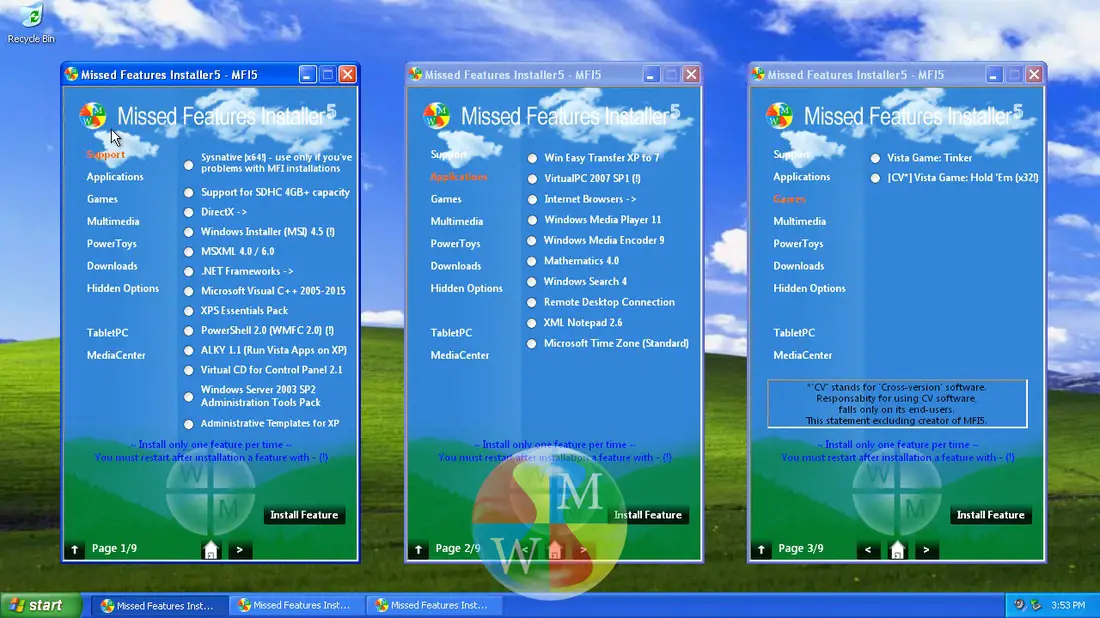Open Applications category in Page 1/9 window
The width and height of the screenshot is (1100, 618).
115,177
